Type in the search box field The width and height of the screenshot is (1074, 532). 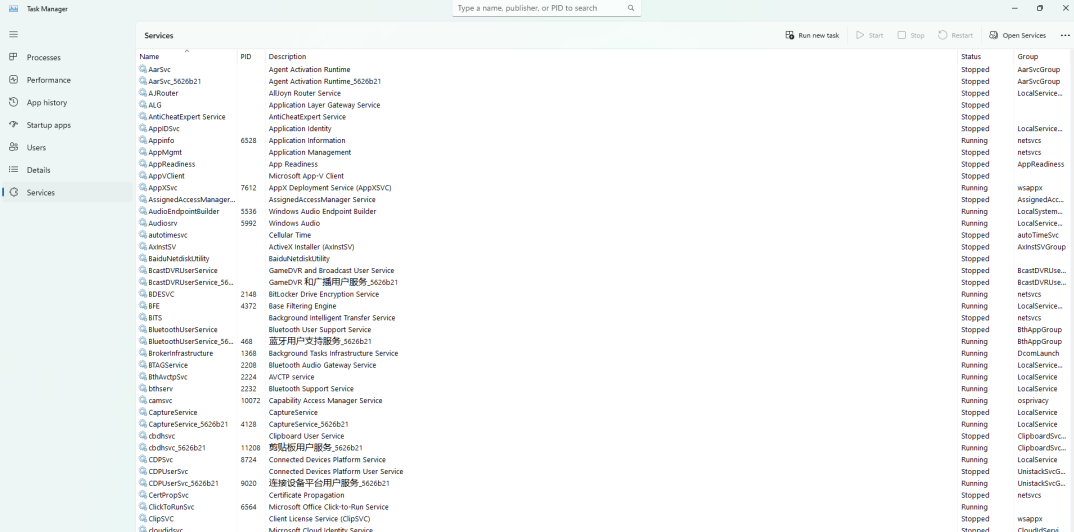click(538, 8)
